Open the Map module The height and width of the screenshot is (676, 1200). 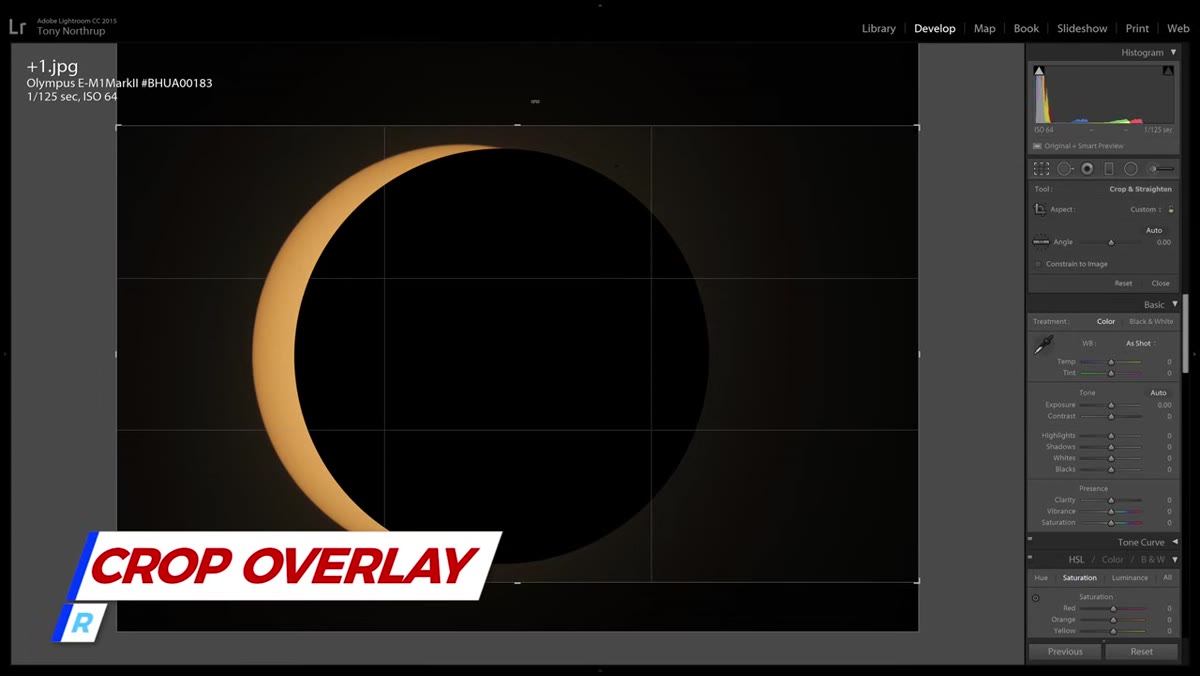point(985,28)
